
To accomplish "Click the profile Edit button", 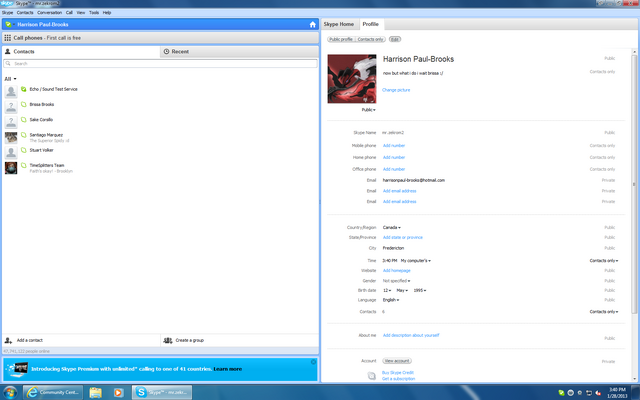I will click(395, 39).
